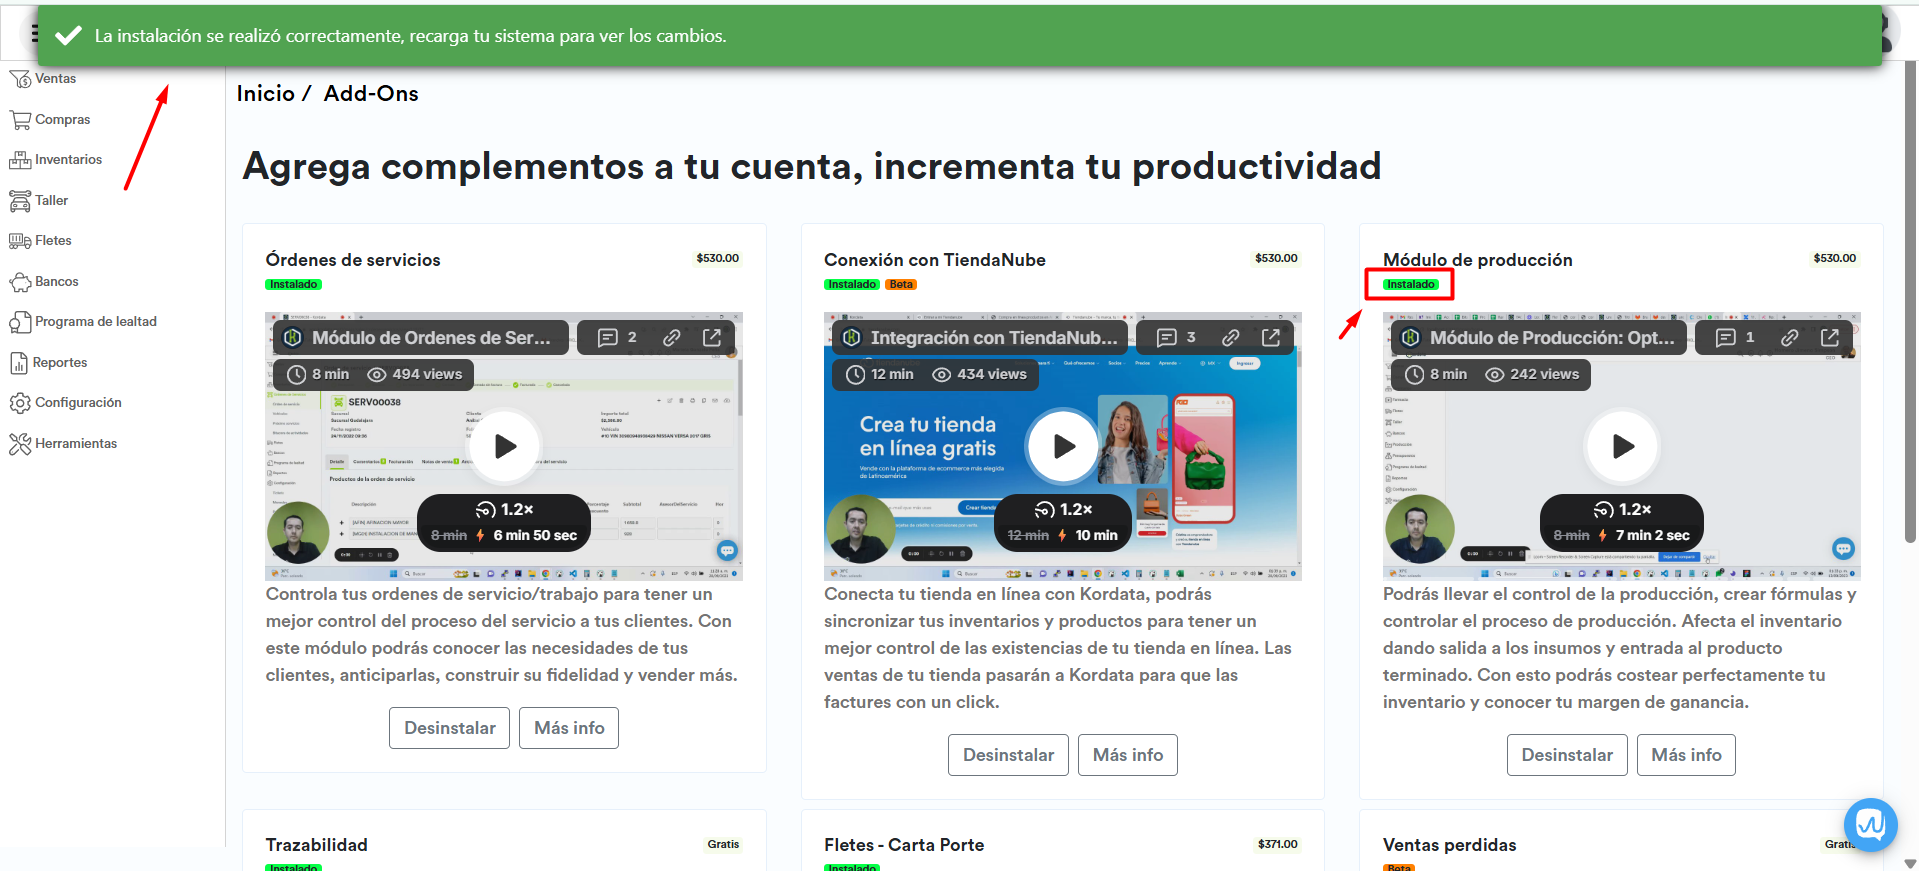Play the Integración con TiendaNube video
The height and width of the screenshot is (871, 1919).
pyautogui.click(x=1063, y=446)
